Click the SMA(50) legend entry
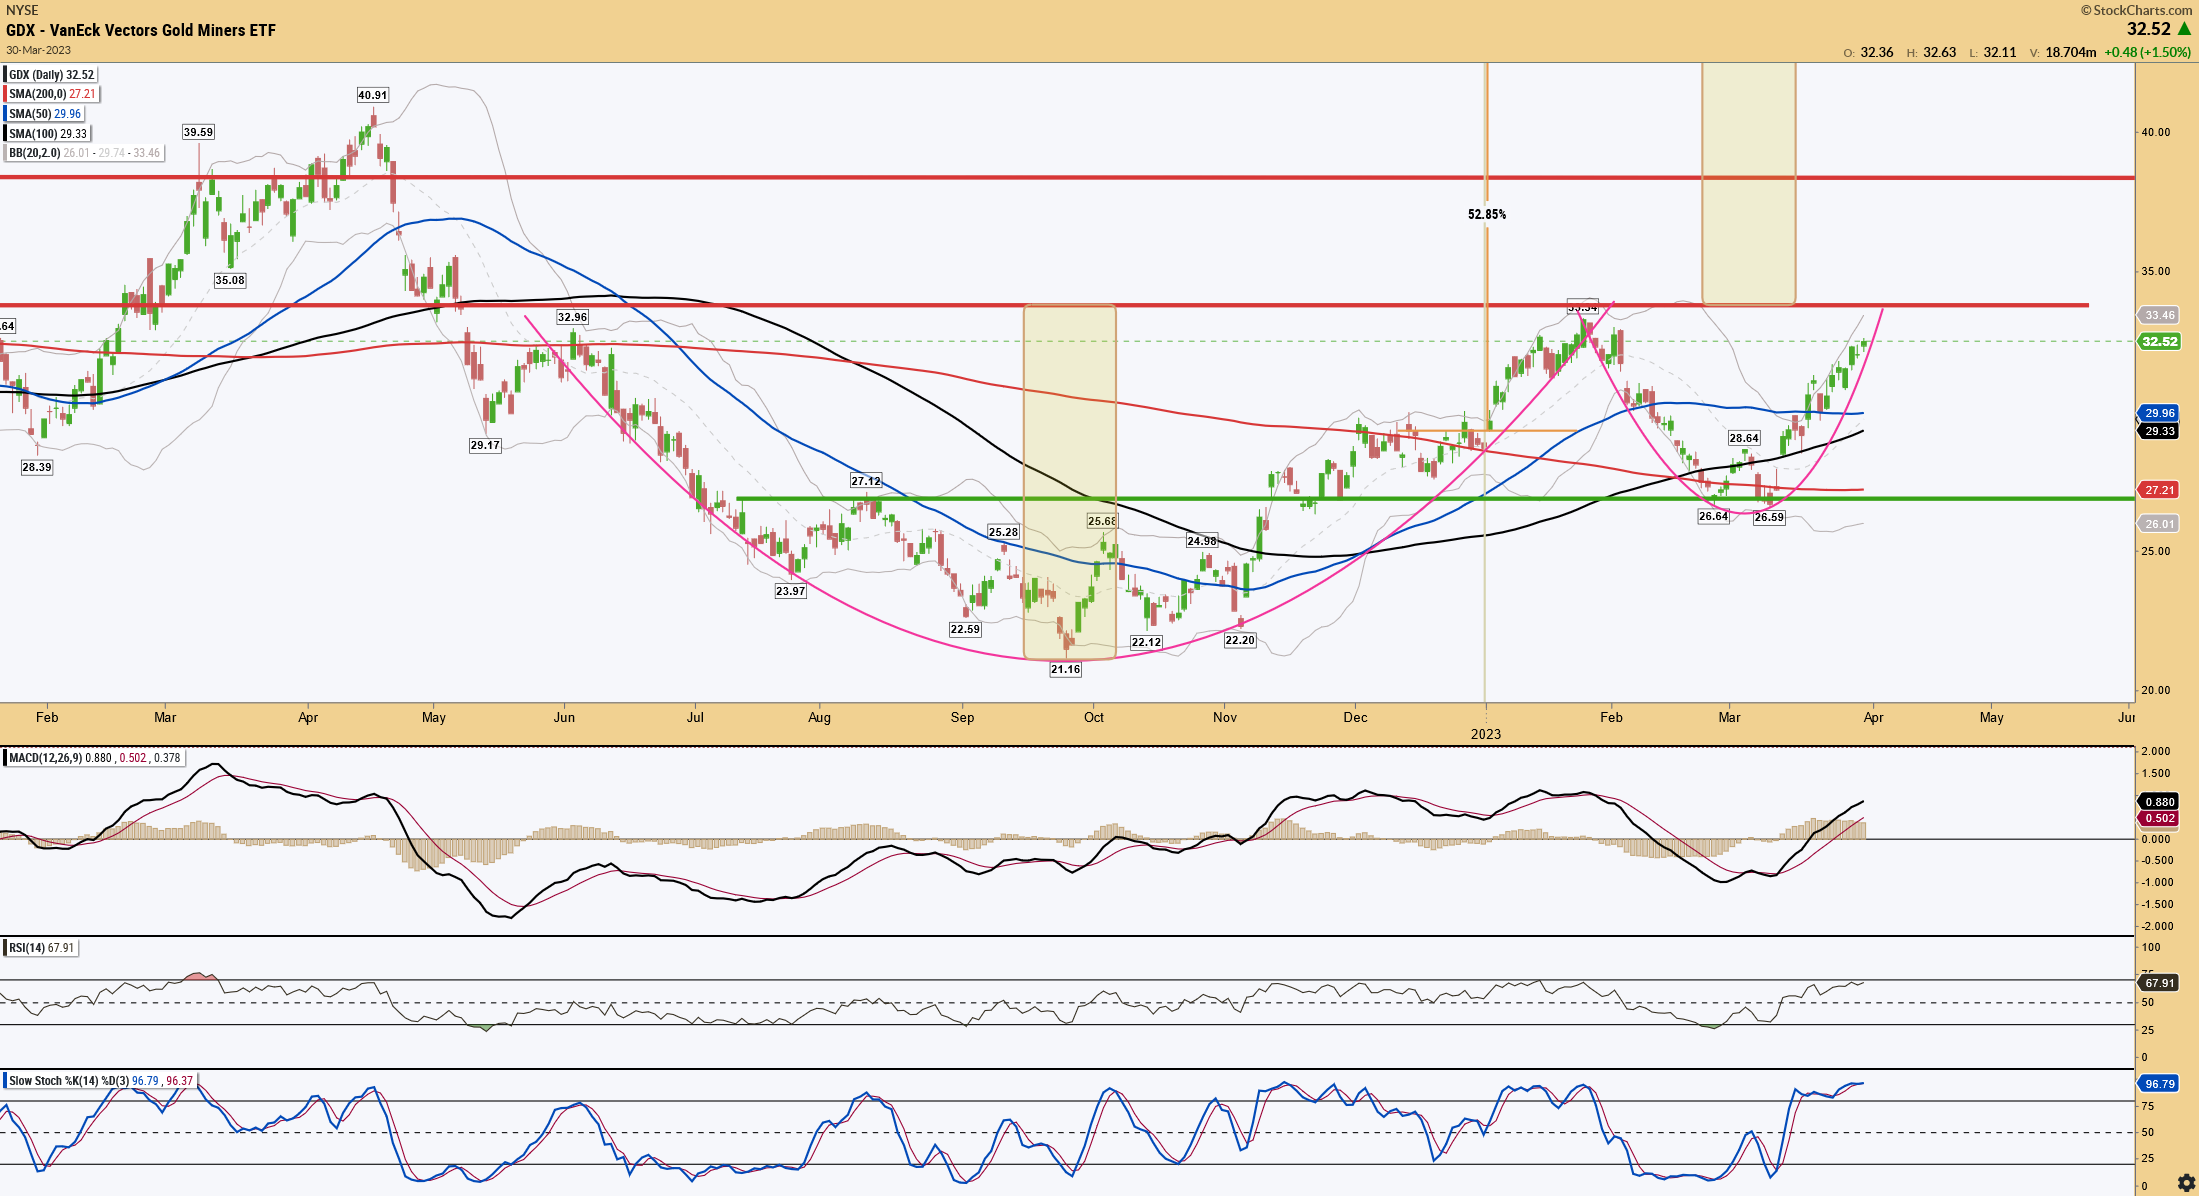 pyautogui.click(x=44, y=114)
